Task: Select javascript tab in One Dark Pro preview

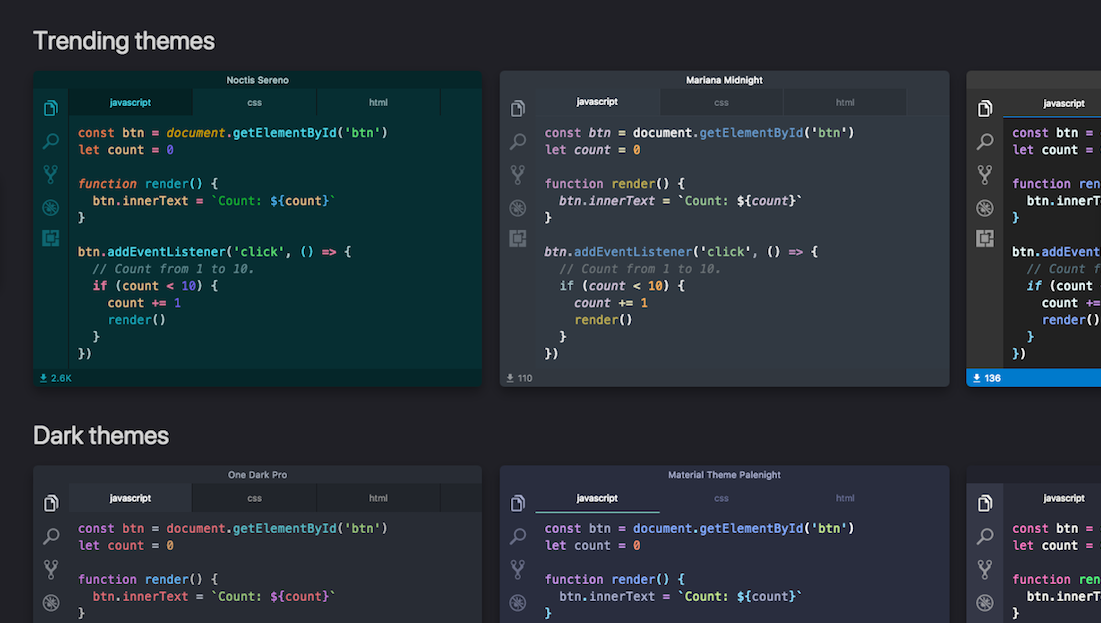Action: pos(130,498)
